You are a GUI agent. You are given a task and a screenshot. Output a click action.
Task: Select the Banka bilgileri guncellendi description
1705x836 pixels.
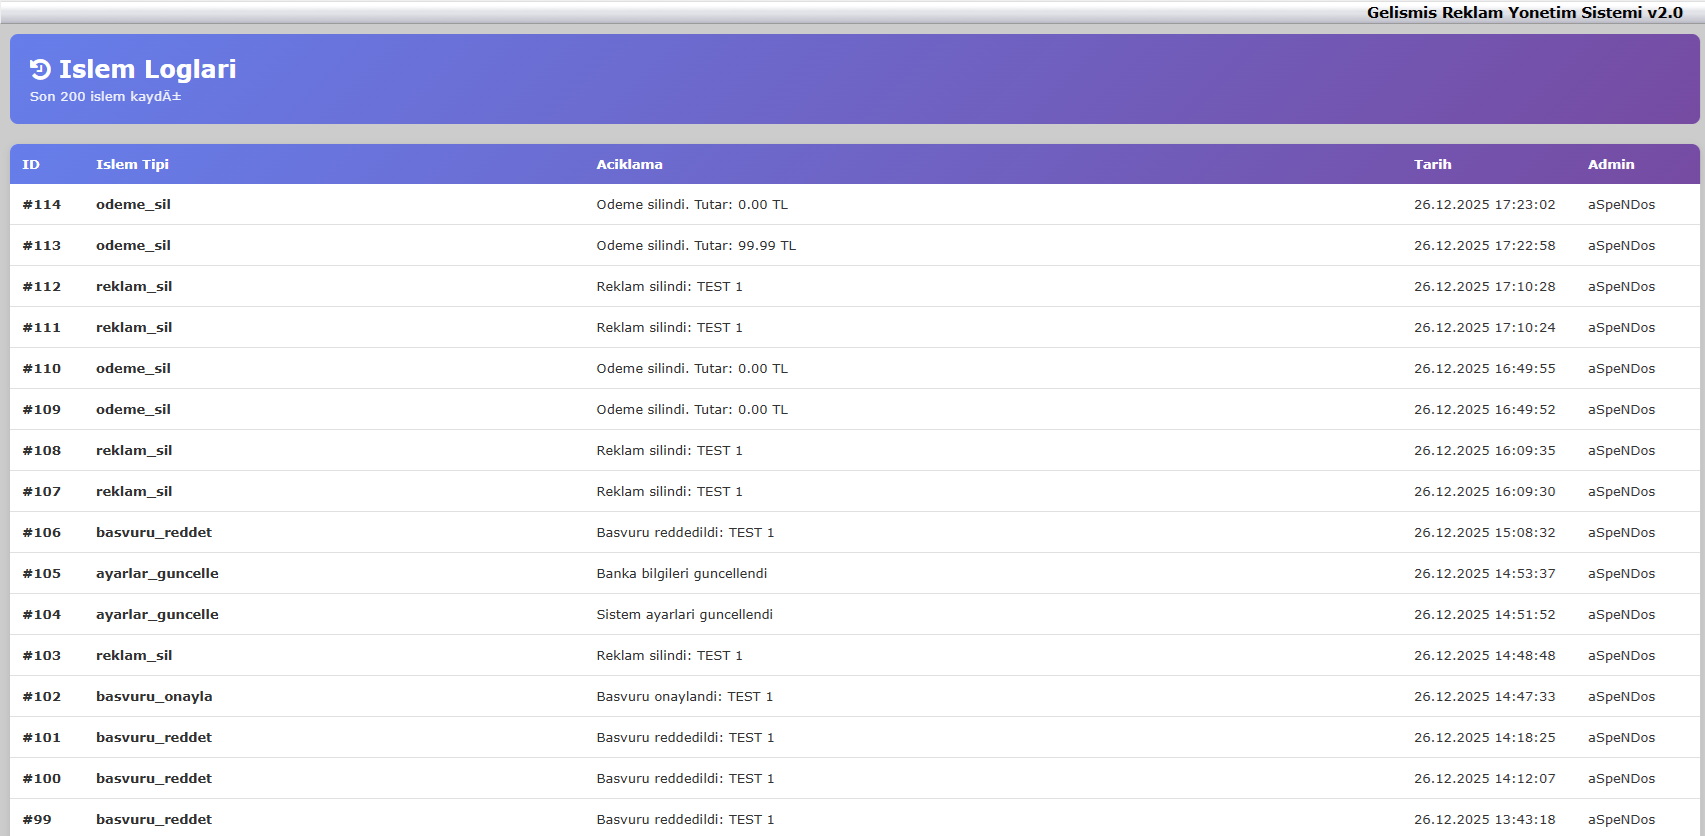click(682, 574)
